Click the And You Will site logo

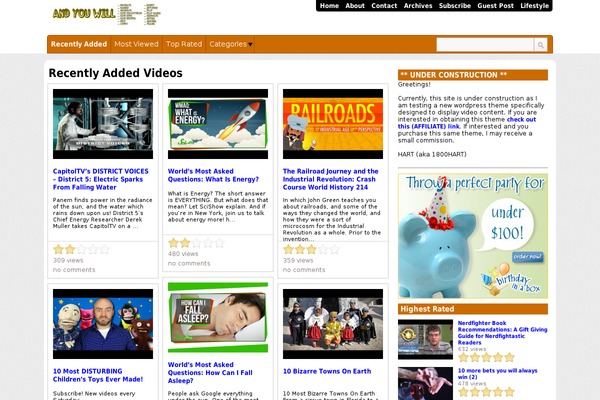106,15
